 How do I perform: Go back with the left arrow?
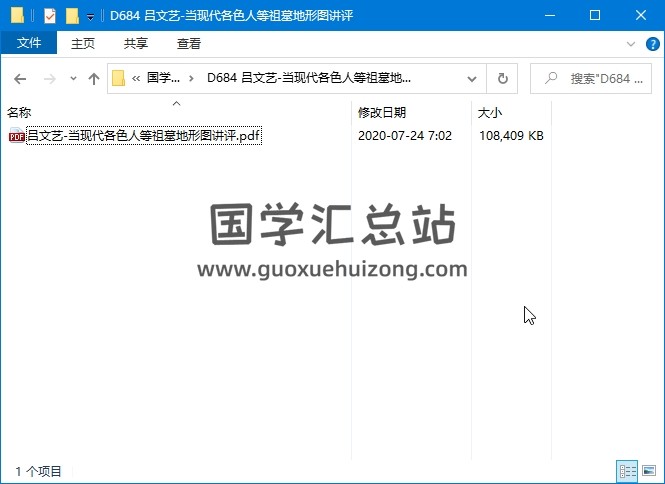pyautogui.click(x=20, y=78)
